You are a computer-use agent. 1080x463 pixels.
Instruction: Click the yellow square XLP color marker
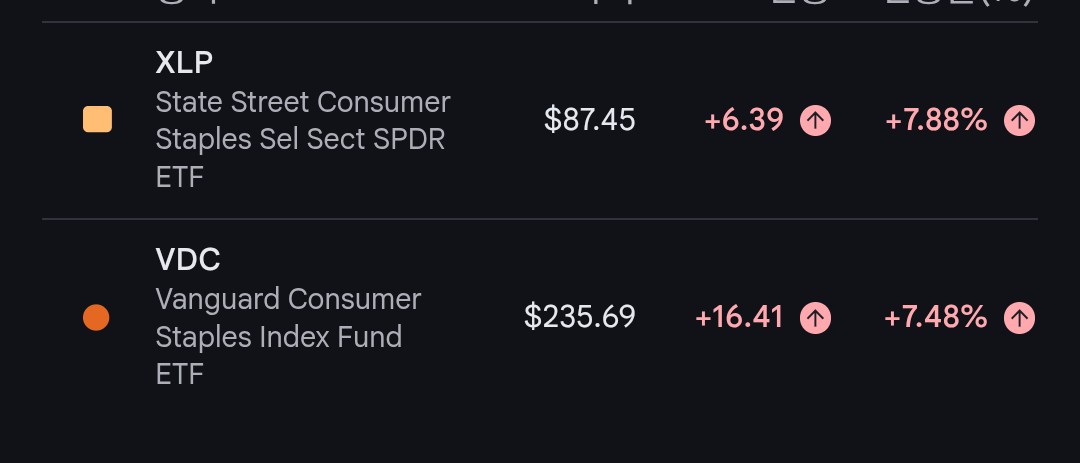tap(97, 119)
